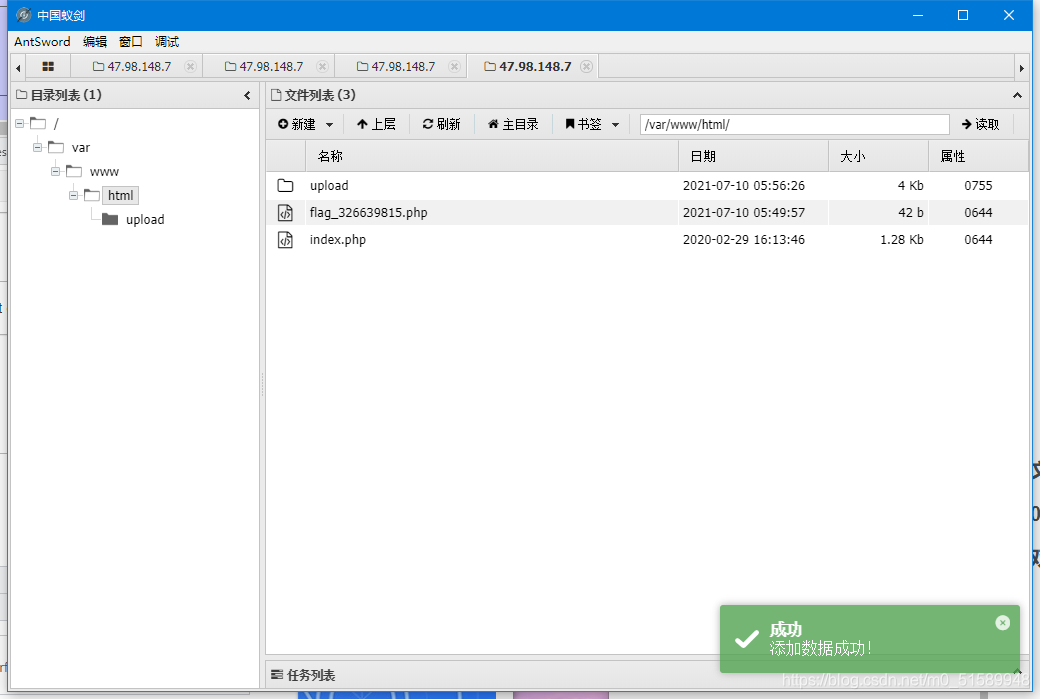The image size is (1040, 699).
Task: Click the arrow icon inside the 读取 button
Action: tap(965, 124)
